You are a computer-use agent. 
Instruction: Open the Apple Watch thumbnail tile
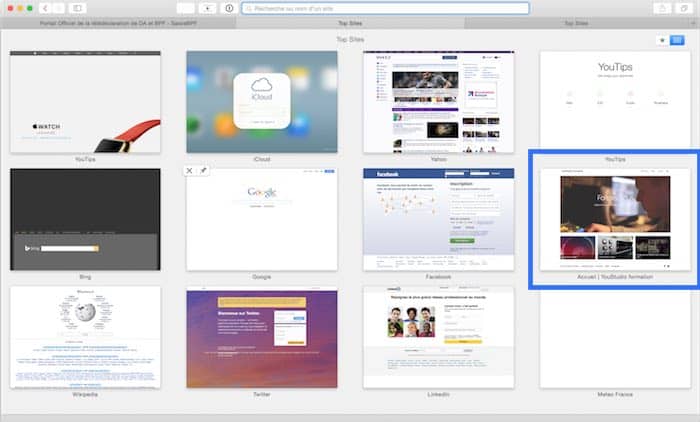tap(85, 102)
